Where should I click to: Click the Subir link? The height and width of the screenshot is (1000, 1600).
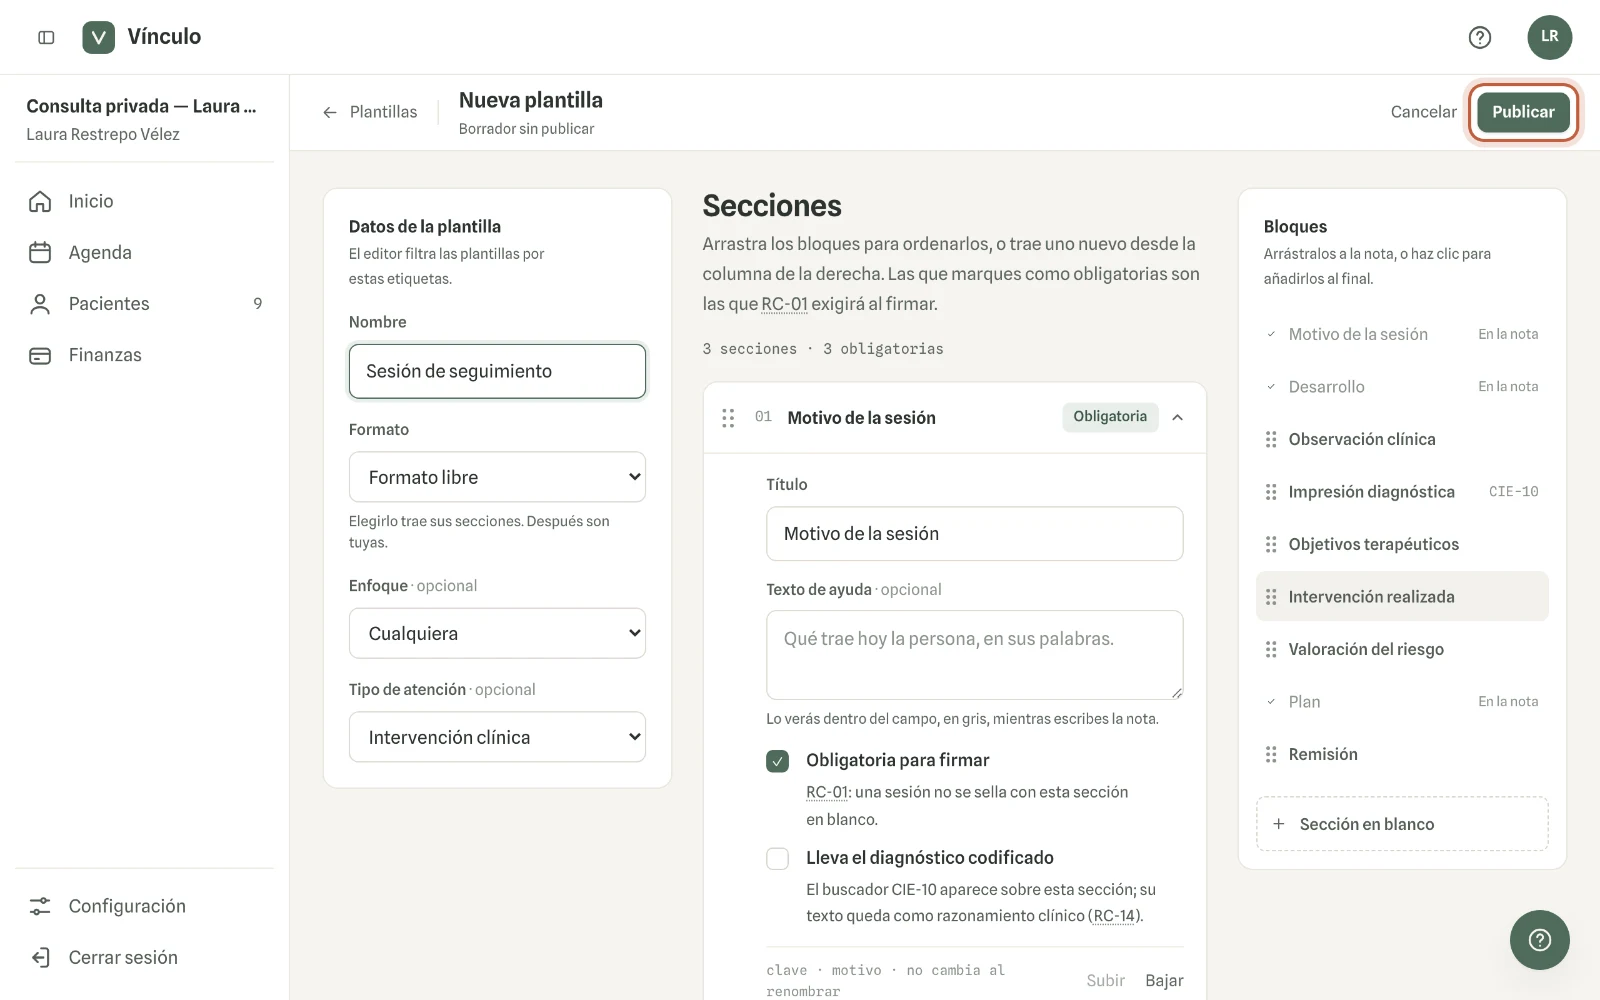(x=1105, y=980)
